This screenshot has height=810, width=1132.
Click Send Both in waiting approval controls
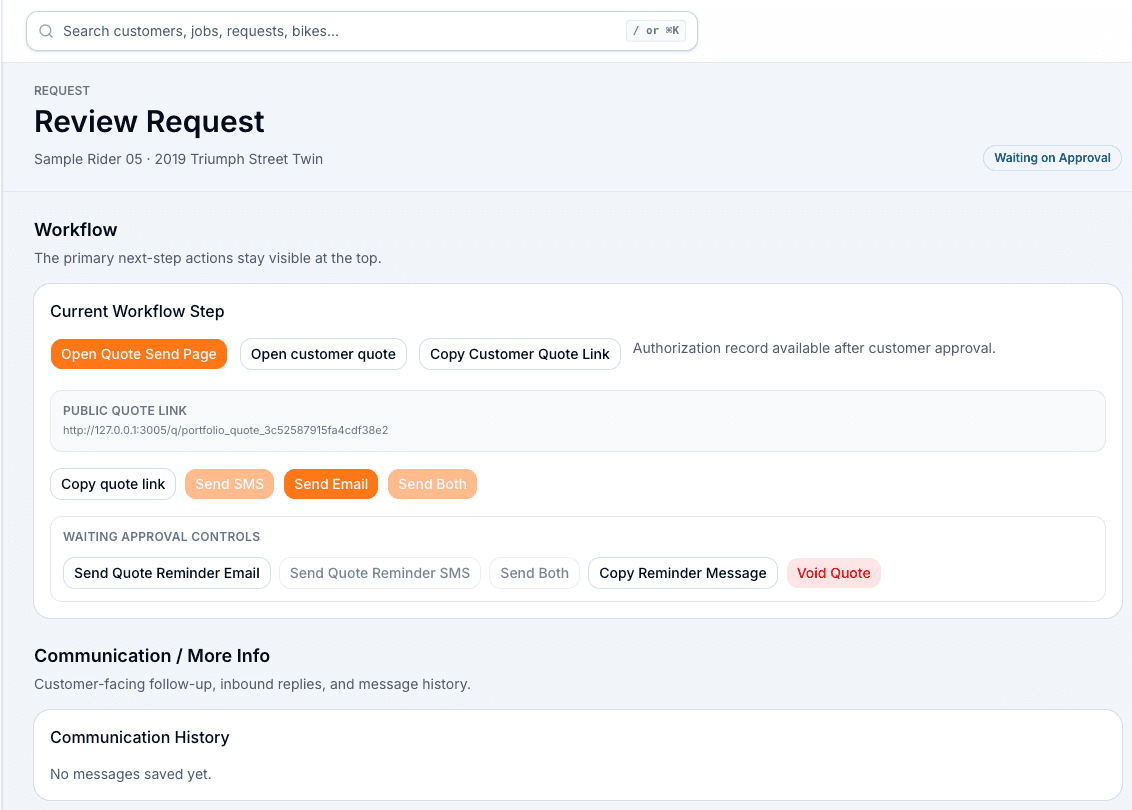(x=534, y=573)
